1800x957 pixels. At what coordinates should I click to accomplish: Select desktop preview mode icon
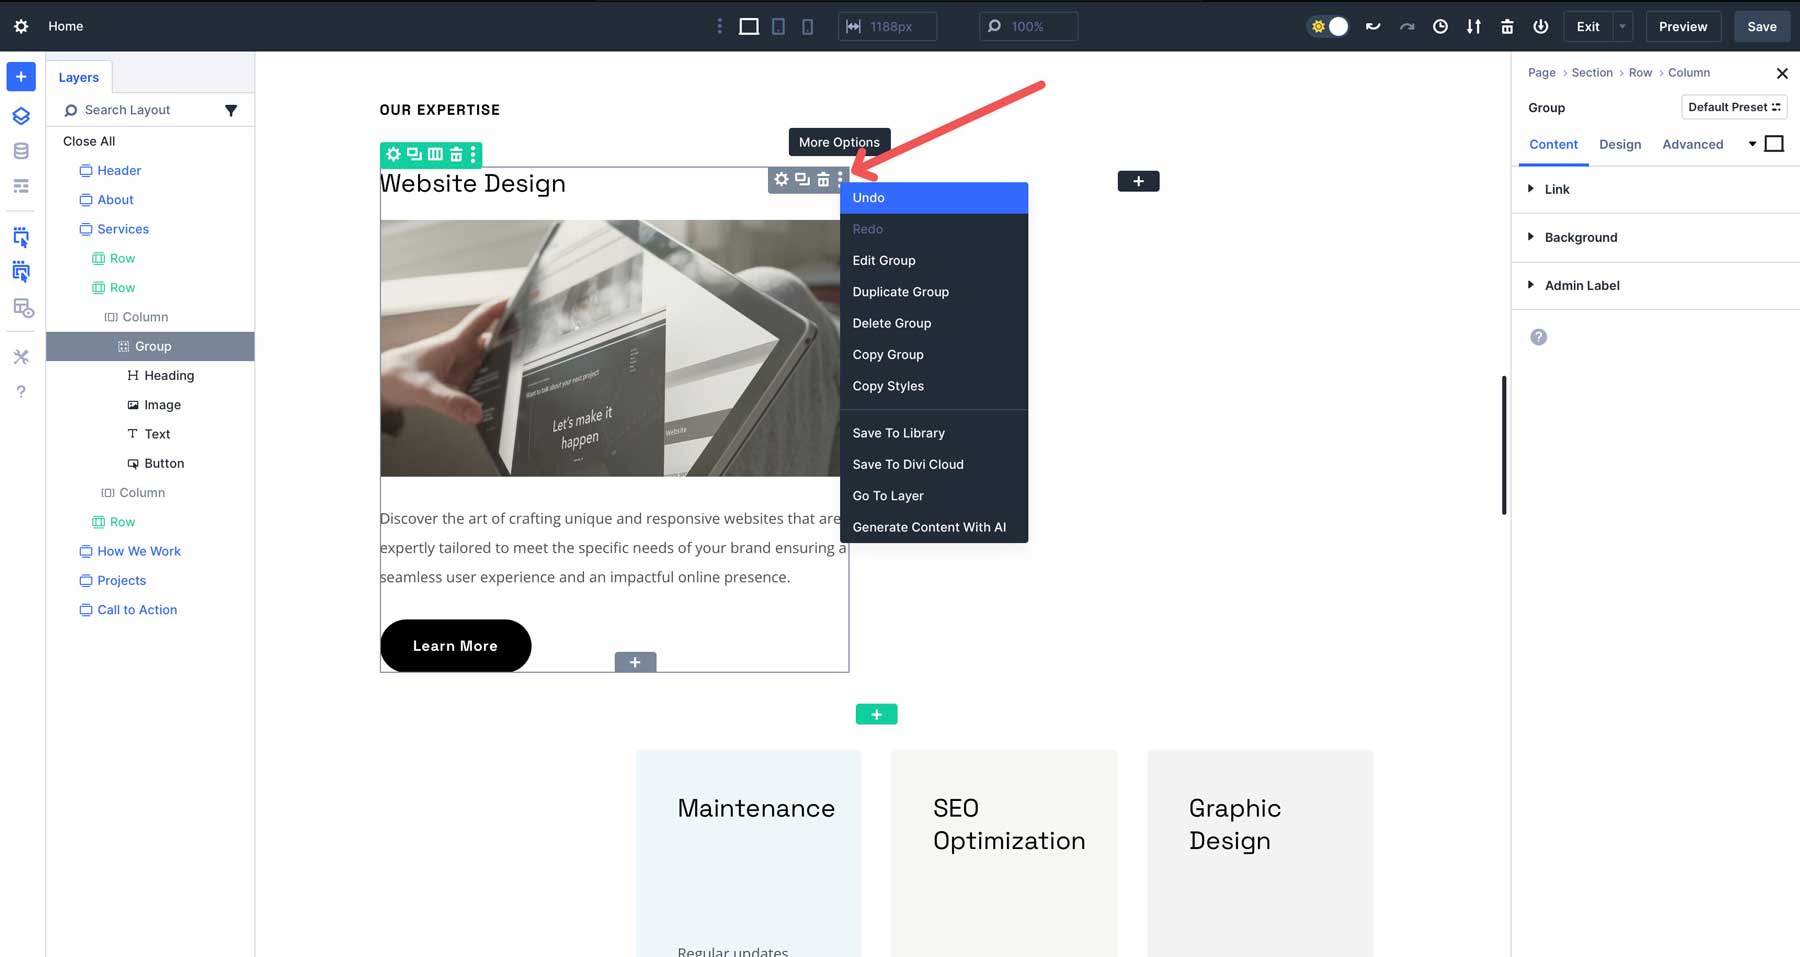coord(748,26)
